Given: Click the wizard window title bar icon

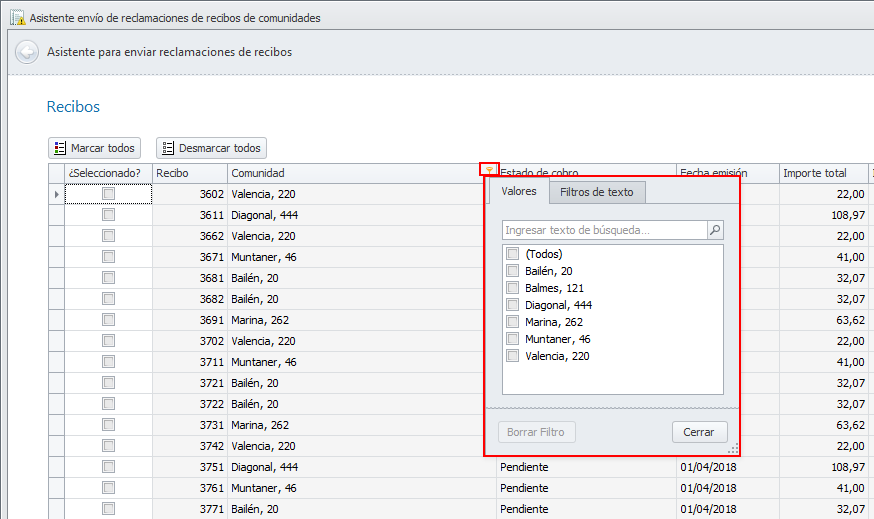Looking at the screenshot, I should (17, 18).
